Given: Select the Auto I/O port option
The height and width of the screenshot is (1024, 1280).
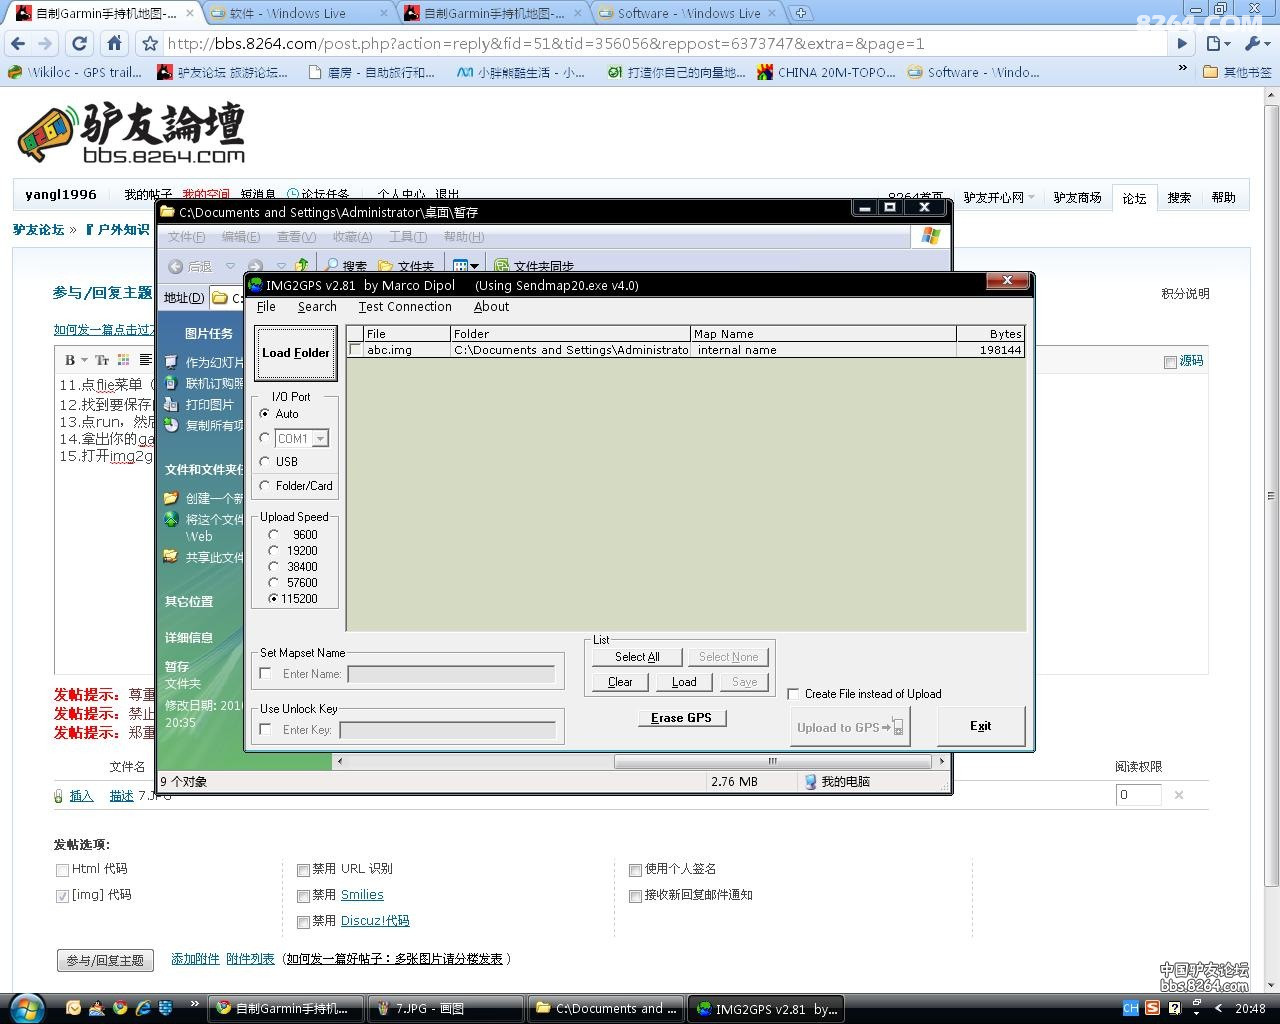Looking at the screenshot, I should [265, 414].
